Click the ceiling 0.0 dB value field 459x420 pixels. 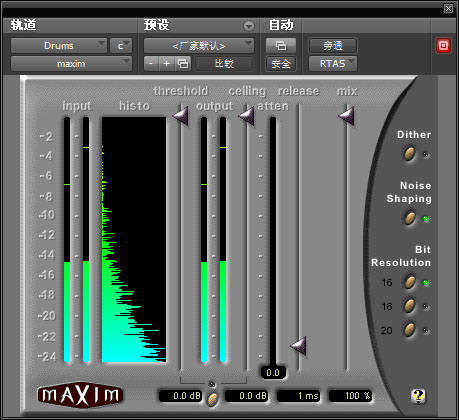[246, 396]
